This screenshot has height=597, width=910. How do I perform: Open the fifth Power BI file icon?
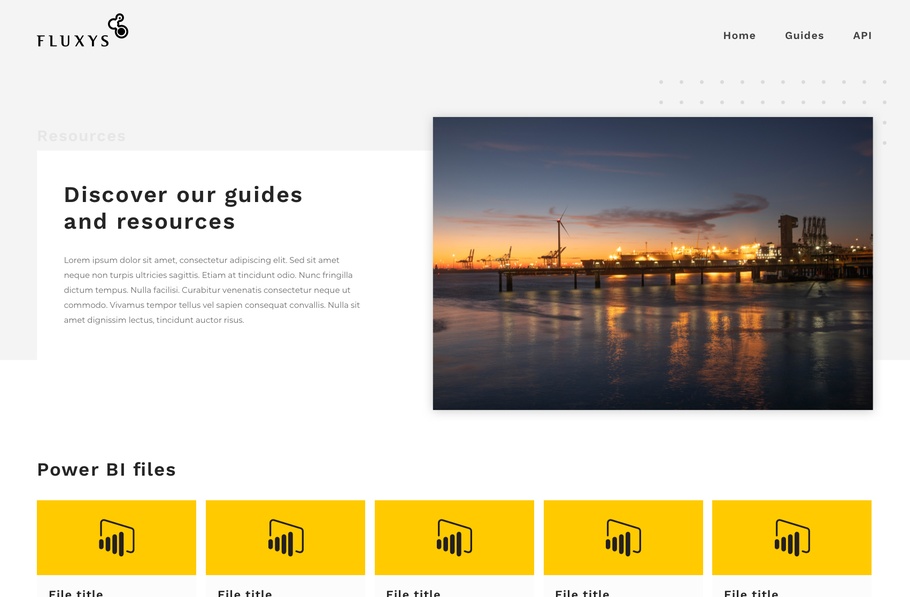pyautogui.click(x=792, y=538)
